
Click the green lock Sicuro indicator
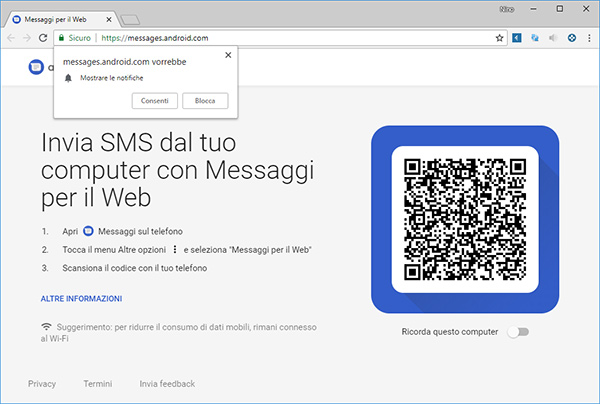(75, 38)
